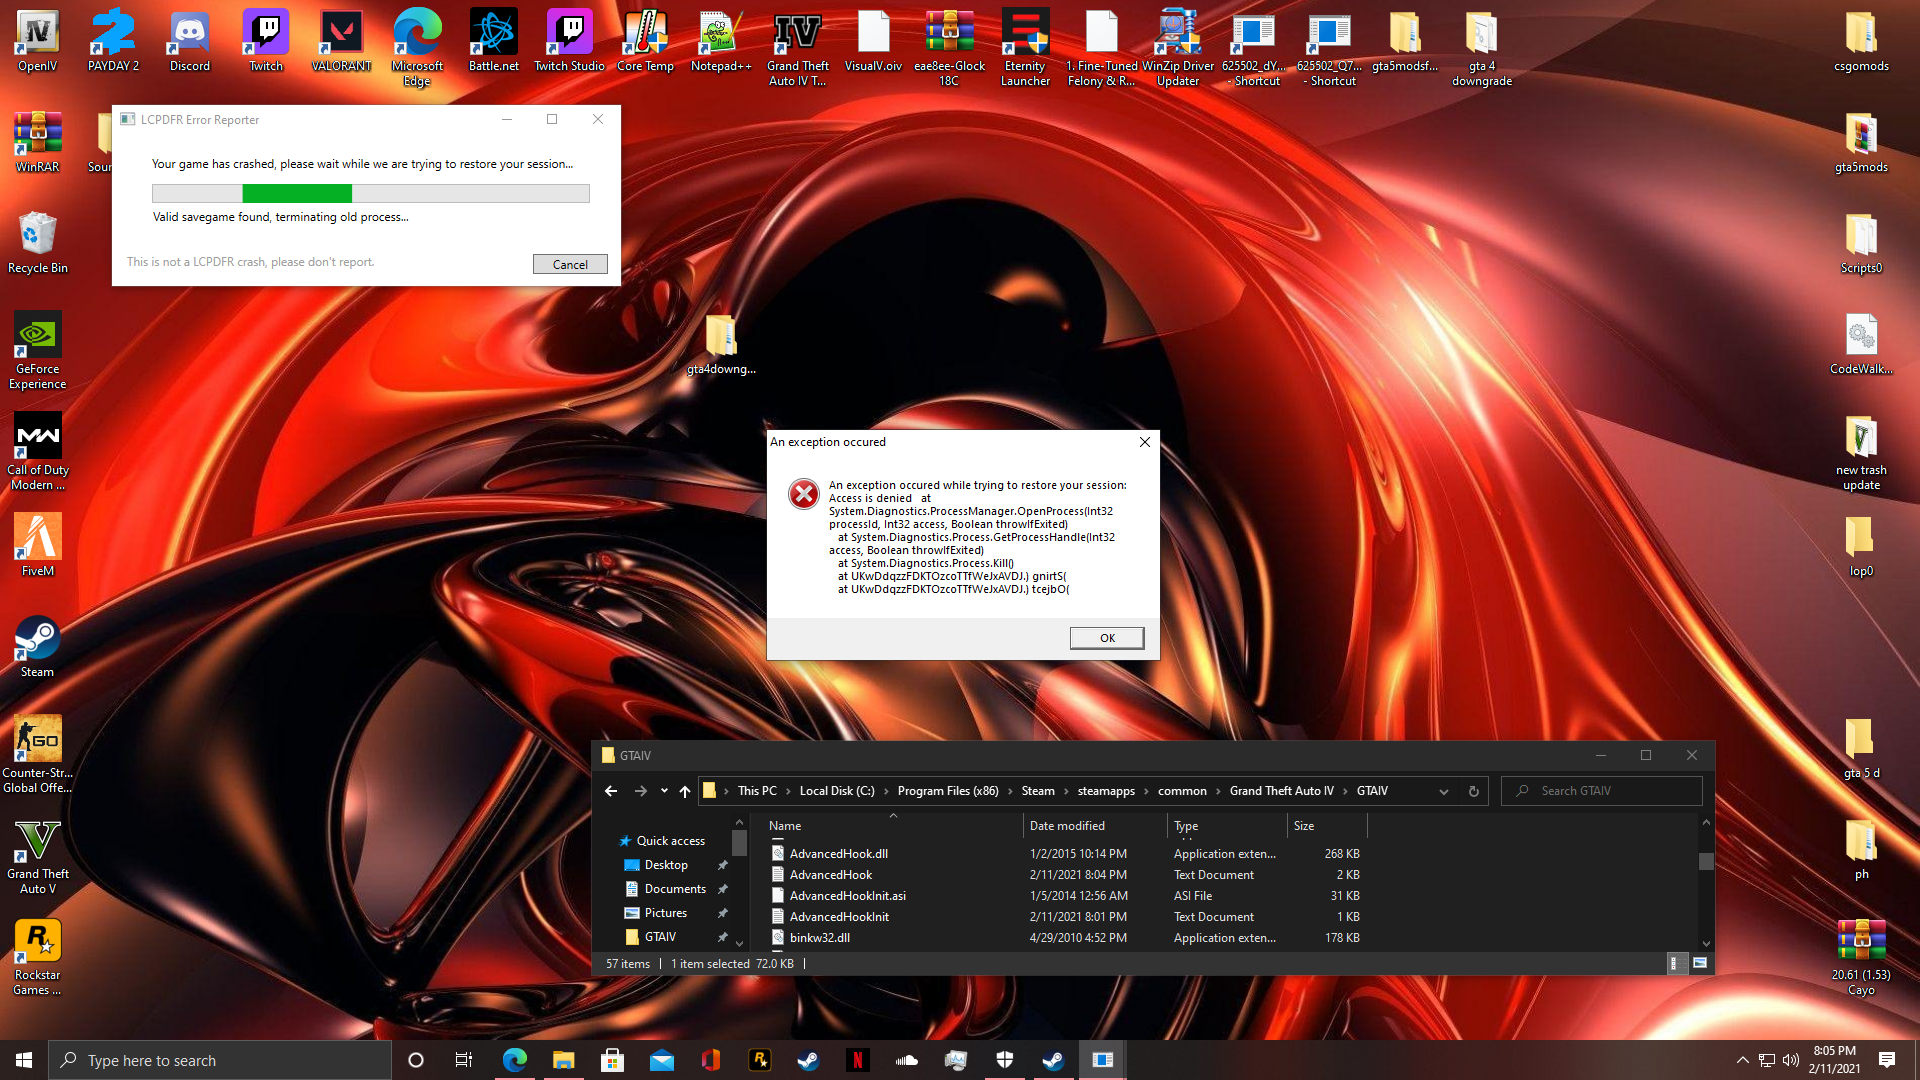
Task: Open the address bar history dropdown
Action: coord(1443,791)
